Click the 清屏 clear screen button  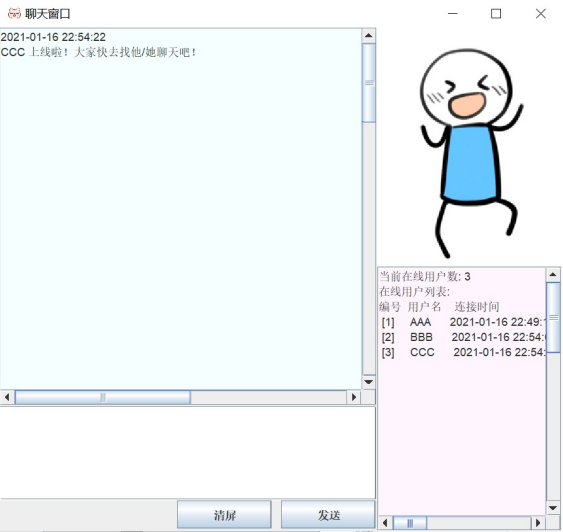[x=224, y=515]
